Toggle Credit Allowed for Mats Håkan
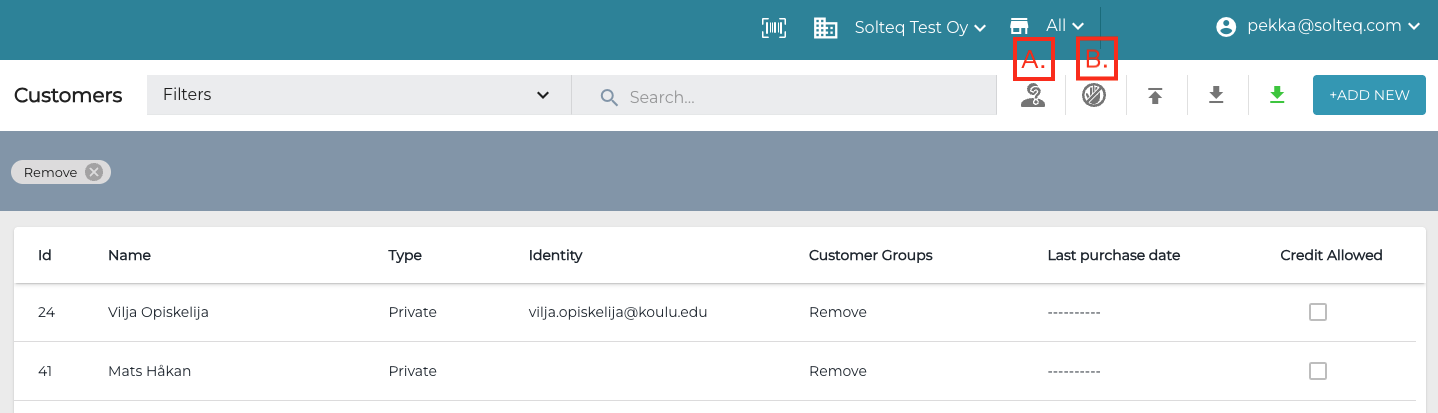Viewport: 1438px width, 413px height. 1318,371
